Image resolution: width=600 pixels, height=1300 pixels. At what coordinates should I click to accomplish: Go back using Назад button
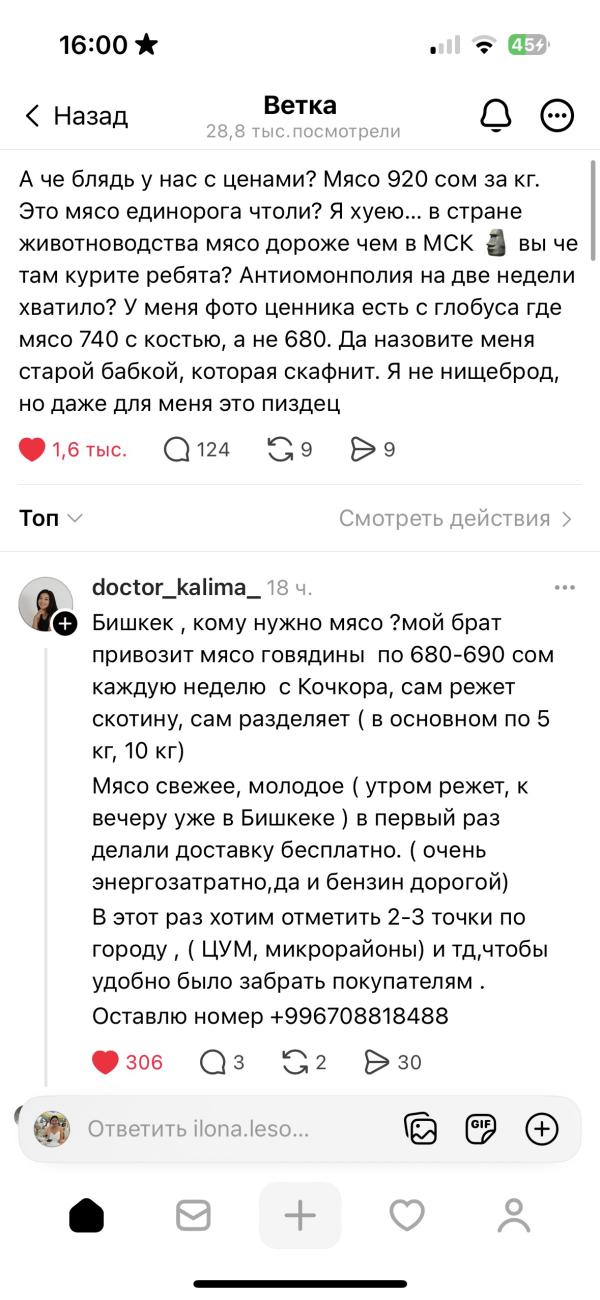click(x=77, y=116)
